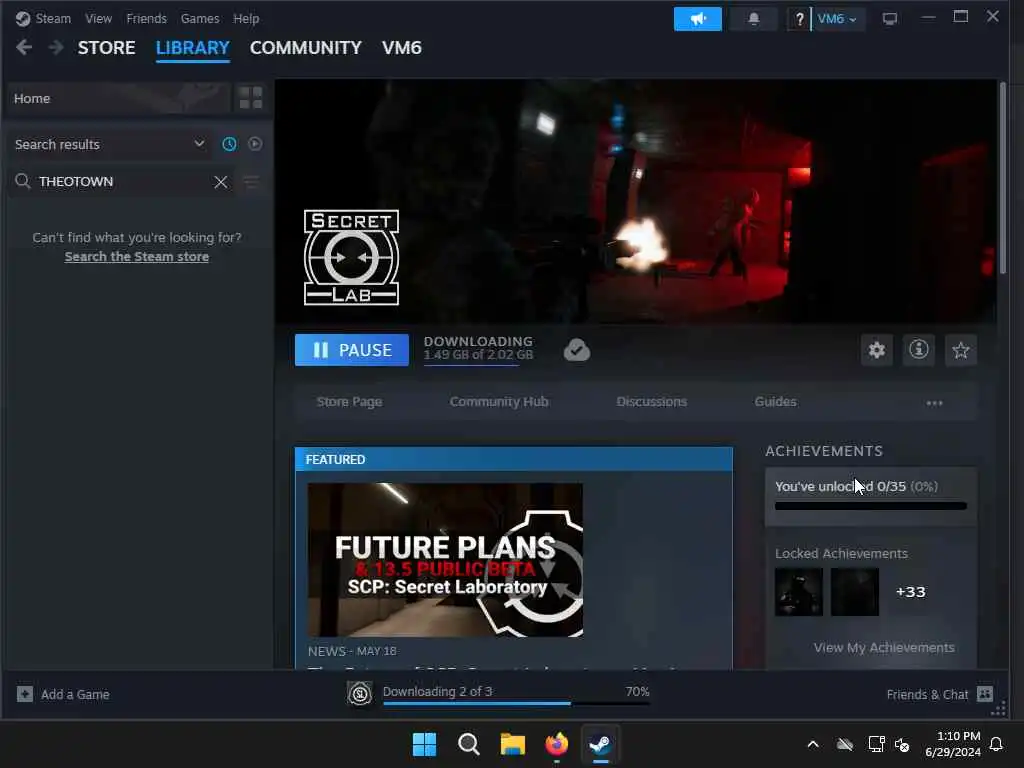
Task: Click the Add a Game label
Action: 75,694
